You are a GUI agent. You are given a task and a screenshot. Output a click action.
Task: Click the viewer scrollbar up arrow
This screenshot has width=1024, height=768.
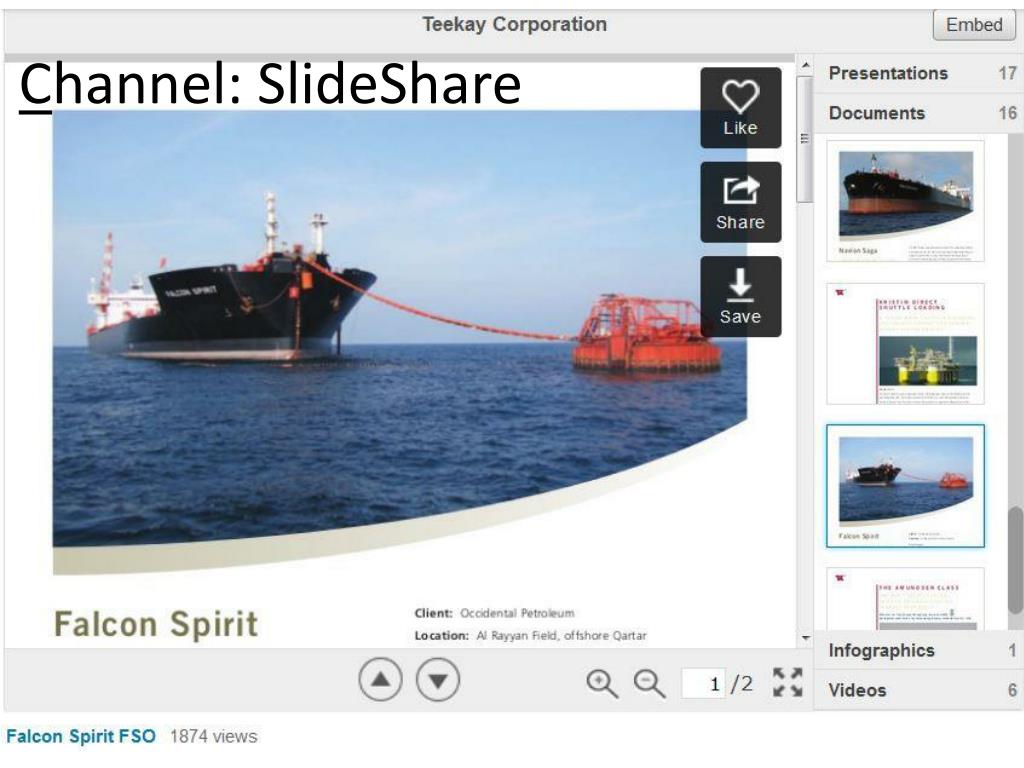click(x=806, y=65)
